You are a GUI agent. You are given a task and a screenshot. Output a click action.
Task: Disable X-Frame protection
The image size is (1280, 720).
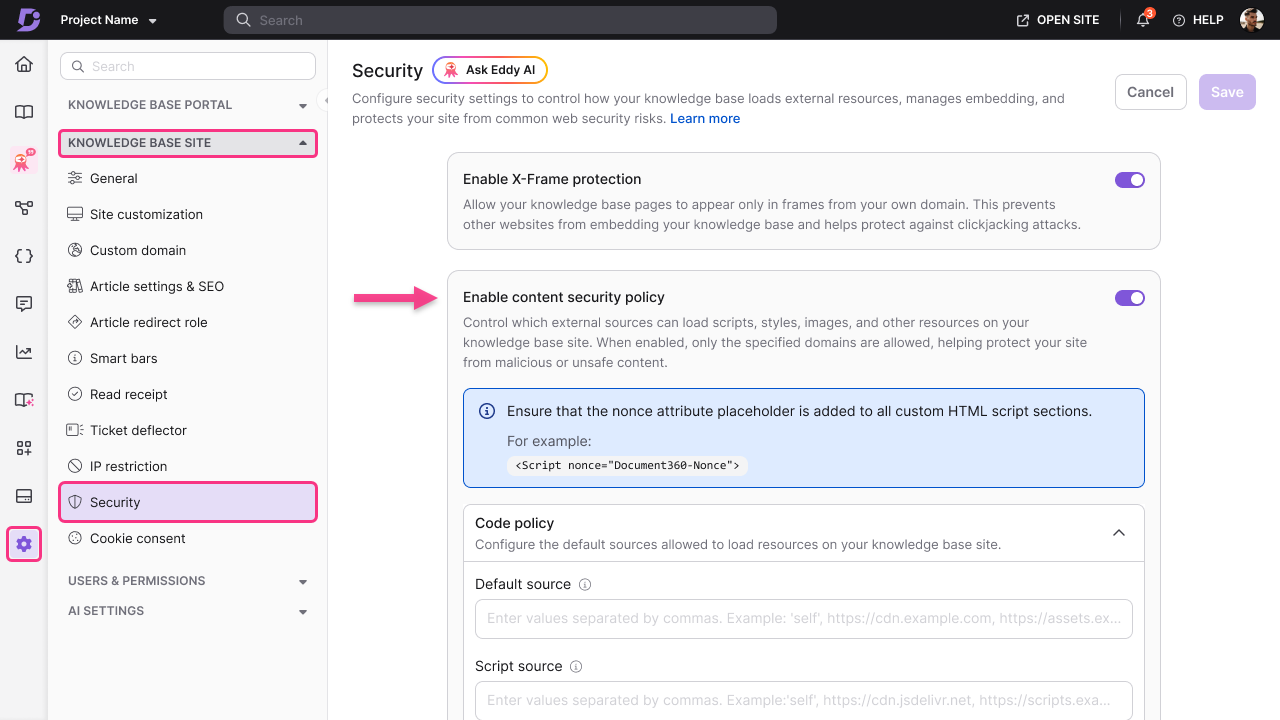pos(1129,180)
